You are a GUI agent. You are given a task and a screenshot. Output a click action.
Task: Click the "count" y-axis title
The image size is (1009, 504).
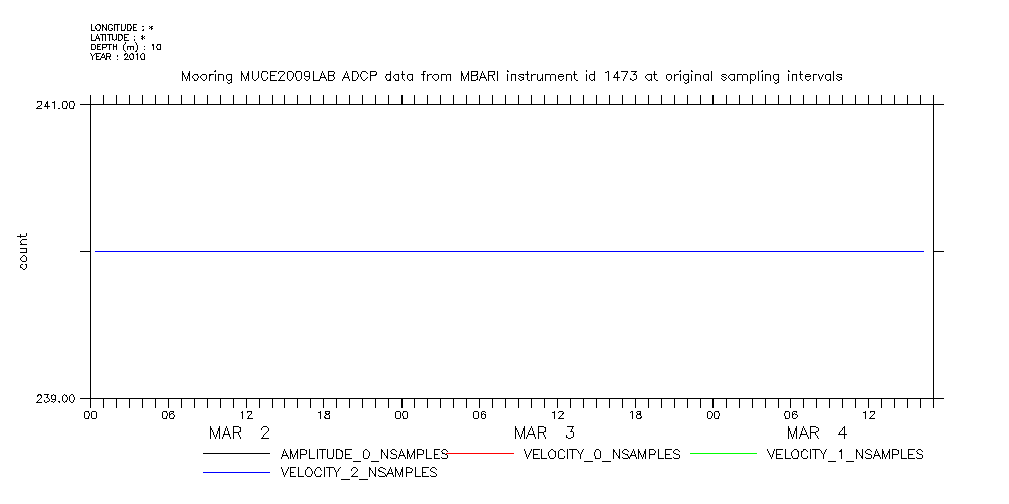pyautogui.click(x=22, y=251)
